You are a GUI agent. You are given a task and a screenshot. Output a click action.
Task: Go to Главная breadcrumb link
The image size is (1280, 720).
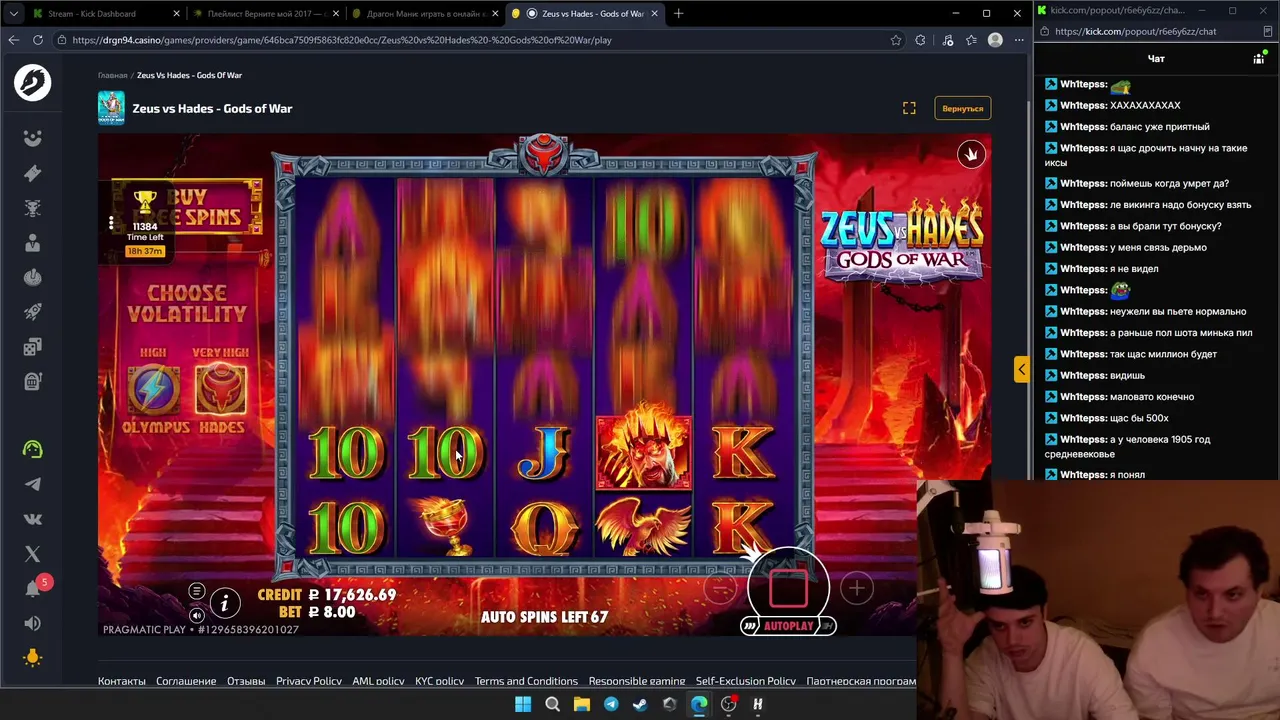click(x=113, y=75)
